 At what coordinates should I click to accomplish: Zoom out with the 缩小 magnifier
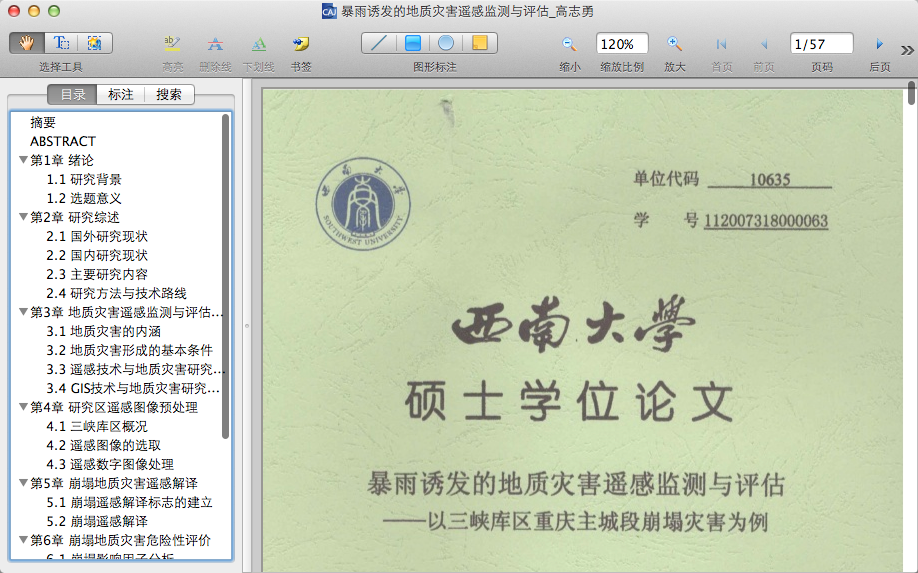coord(569,44)
